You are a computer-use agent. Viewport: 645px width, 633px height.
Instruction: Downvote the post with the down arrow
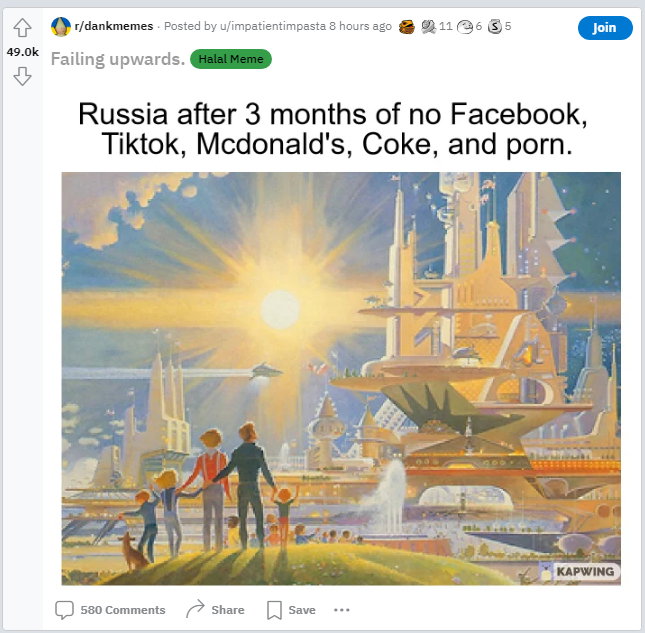pyautogui.click(x=22, y=77)
